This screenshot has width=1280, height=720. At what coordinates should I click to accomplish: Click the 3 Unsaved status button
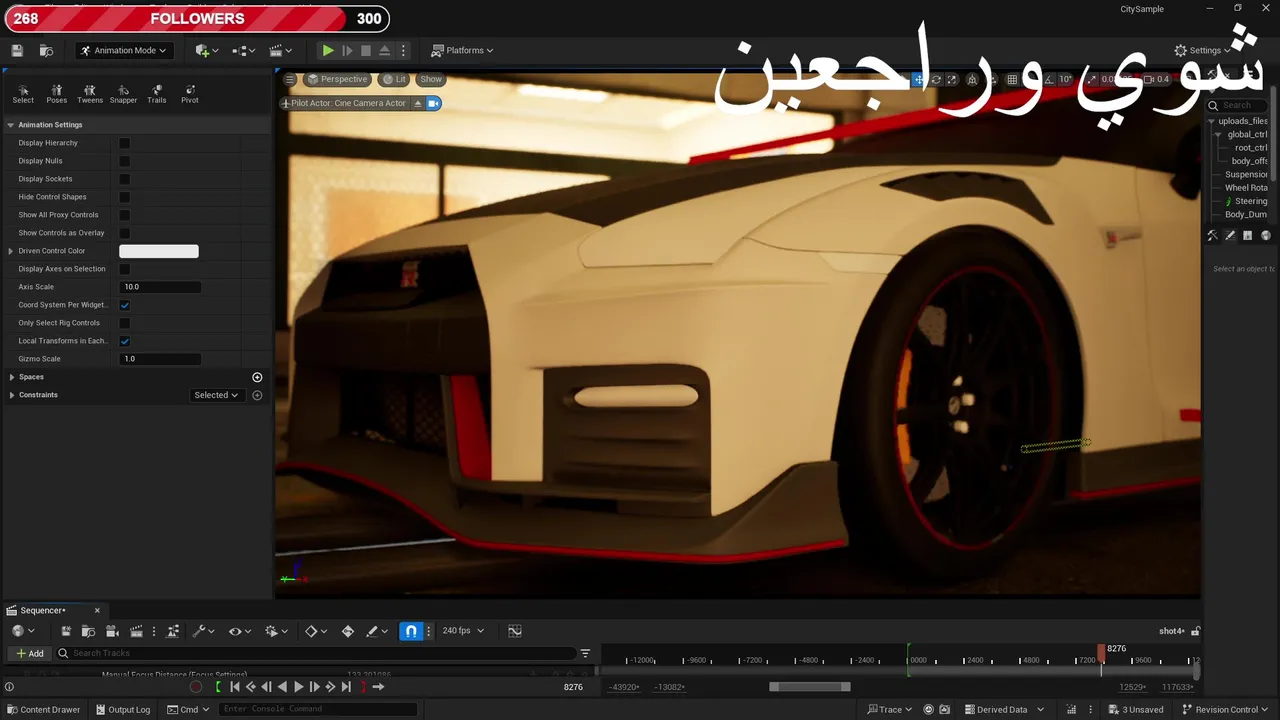(1136, 710)
